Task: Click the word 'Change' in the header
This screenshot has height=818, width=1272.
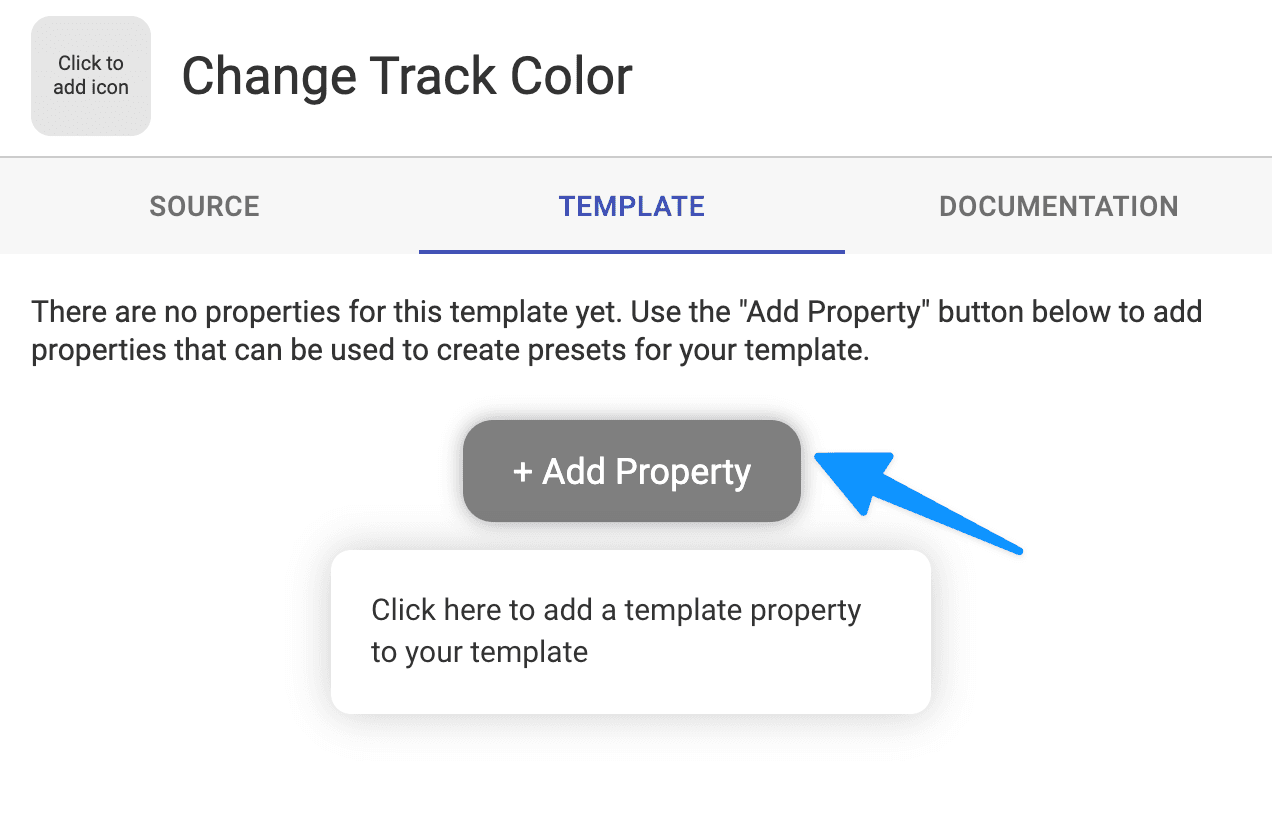Action: coord(268,78)
